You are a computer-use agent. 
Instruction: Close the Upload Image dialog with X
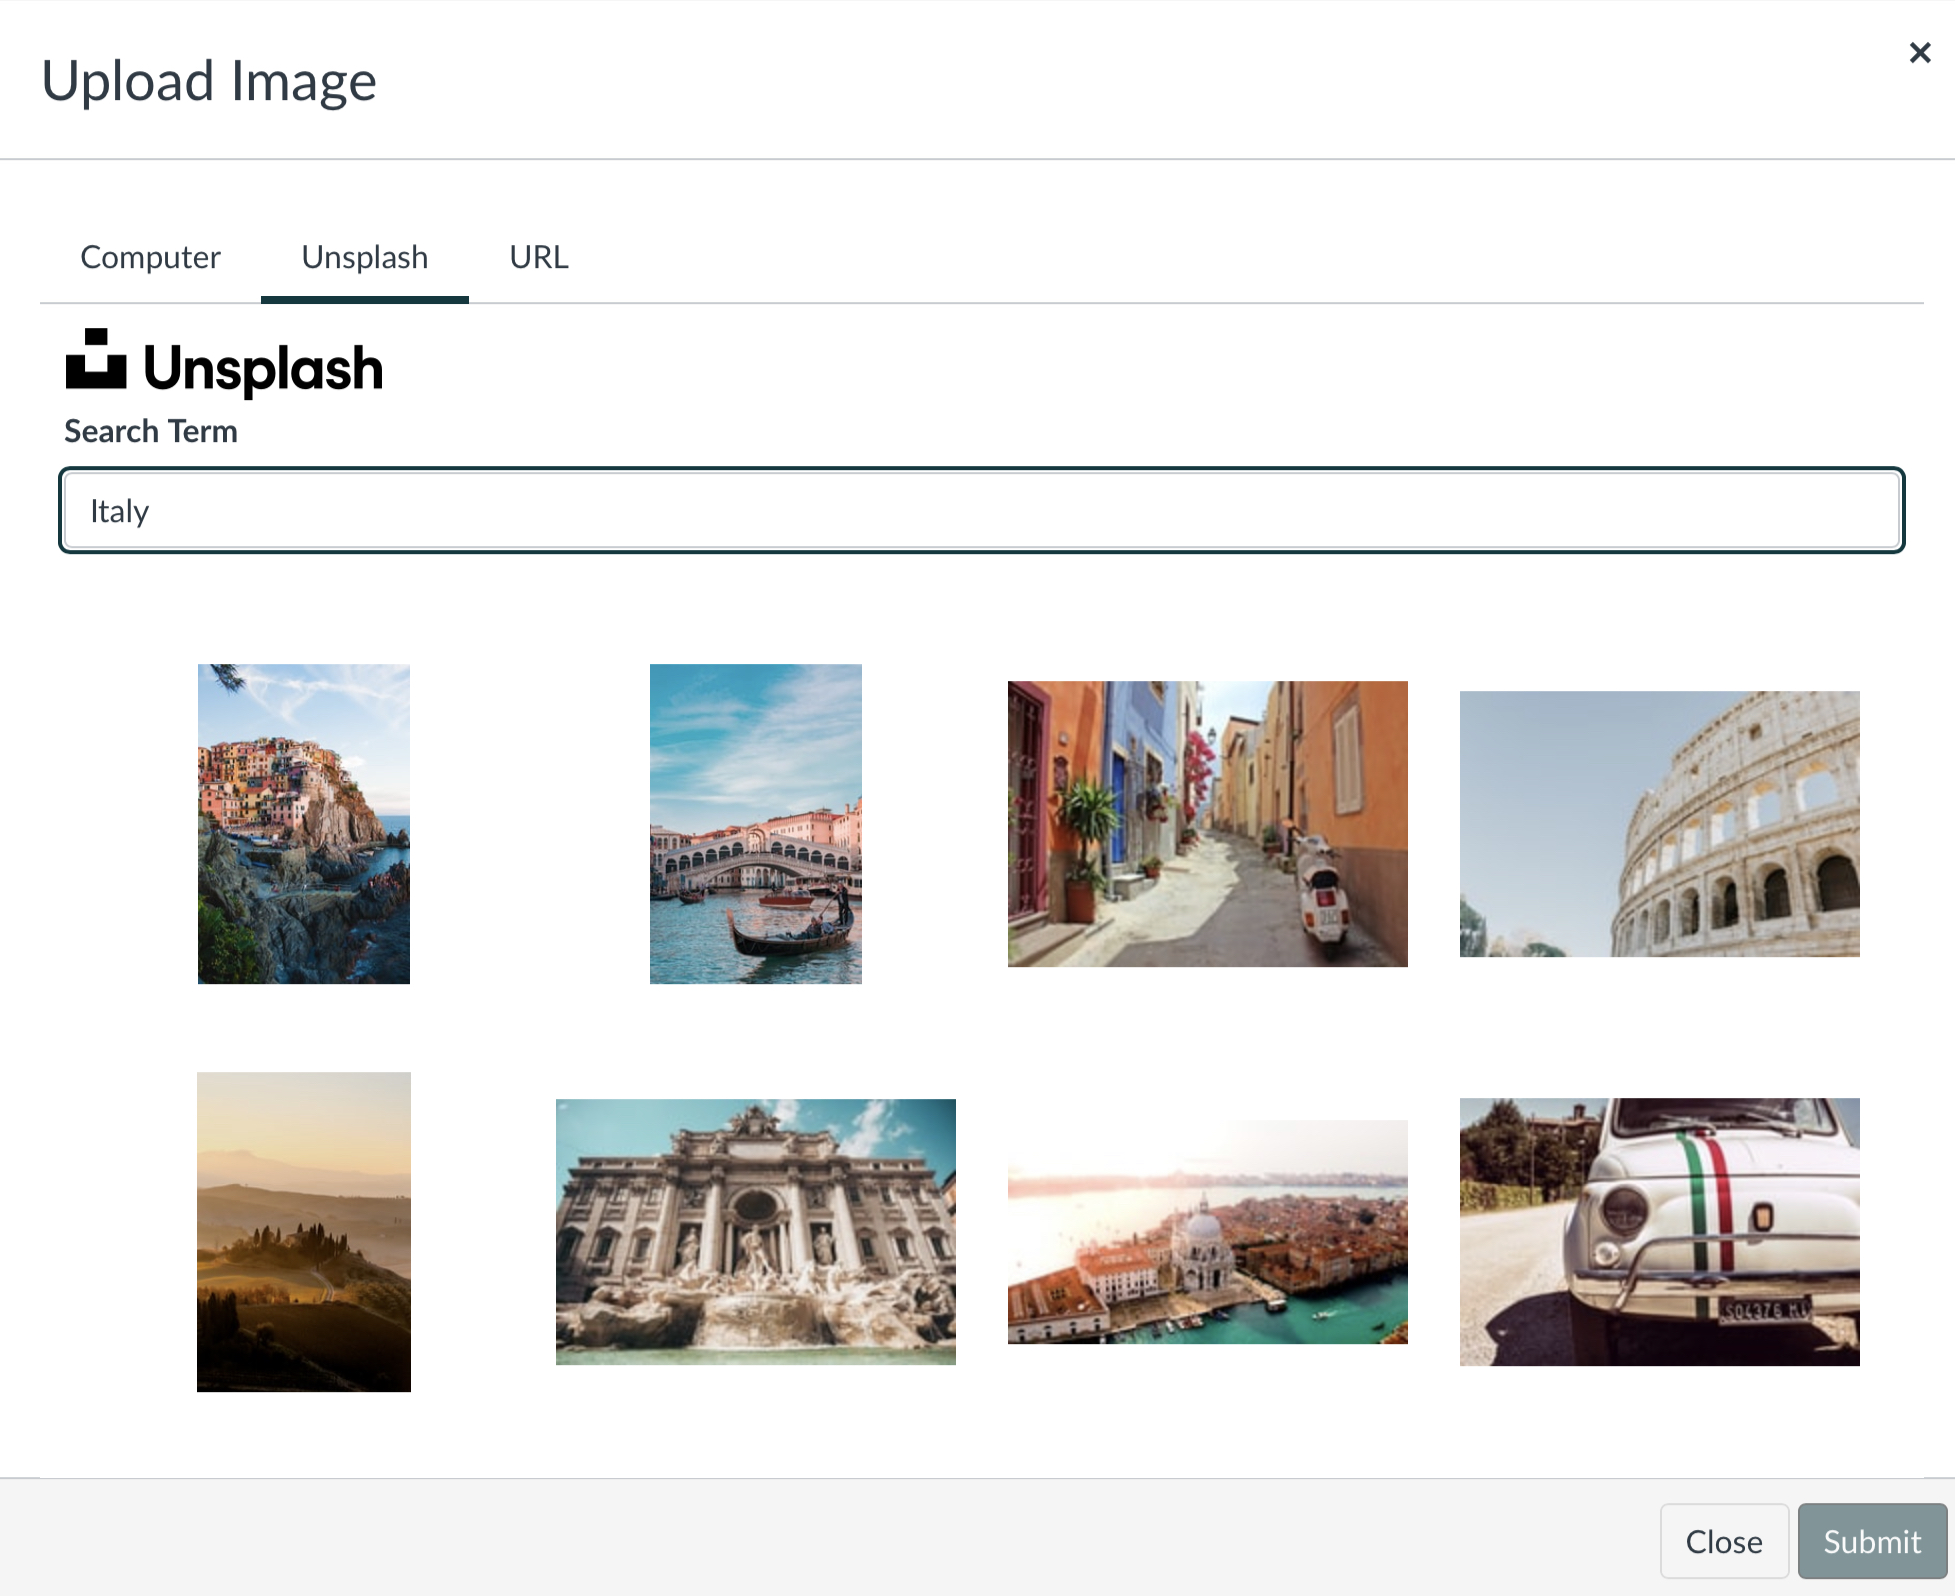[1919, 53]
